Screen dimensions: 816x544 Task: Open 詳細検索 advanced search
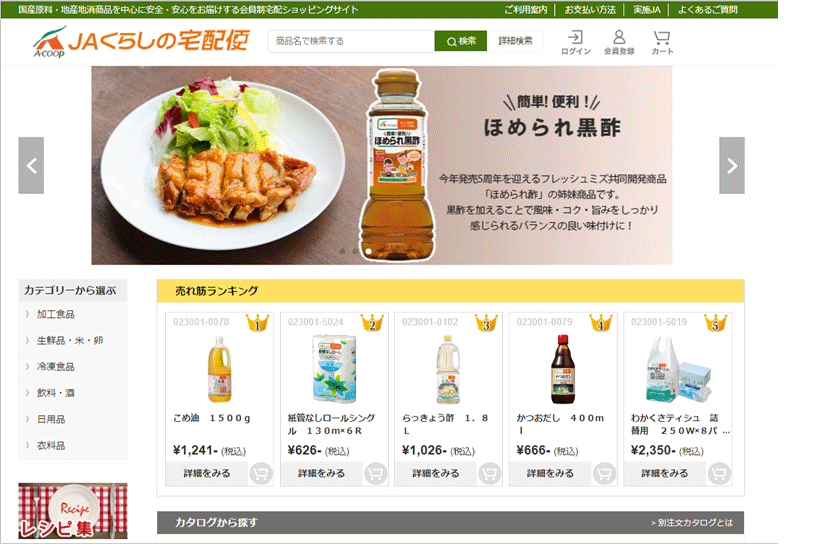515,41
